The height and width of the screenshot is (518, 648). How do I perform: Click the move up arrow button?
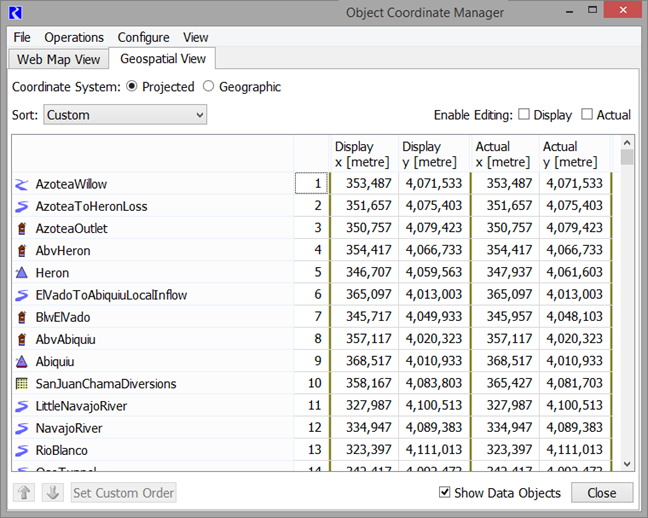(26, 493)
